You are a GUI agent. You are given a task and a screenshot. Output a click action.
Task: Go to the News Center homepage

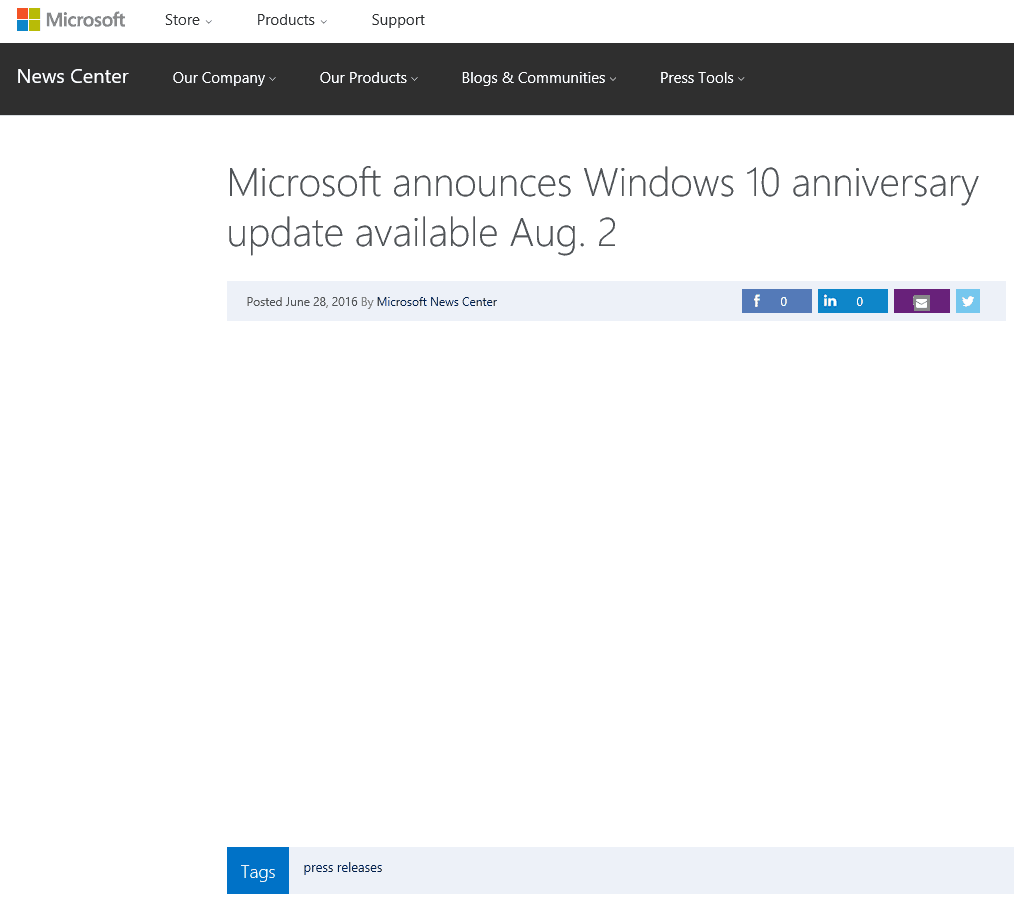(x=72, y=77)
